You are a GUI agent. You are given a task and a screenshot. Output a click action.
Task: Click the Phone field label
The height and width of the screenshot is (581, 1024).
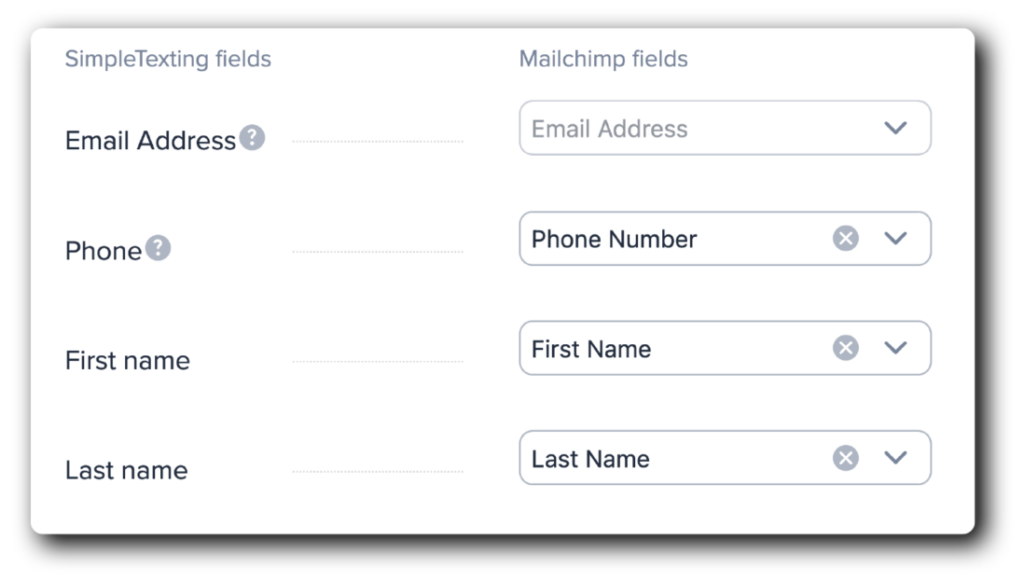pyautogui.click(x=103, y=250)
